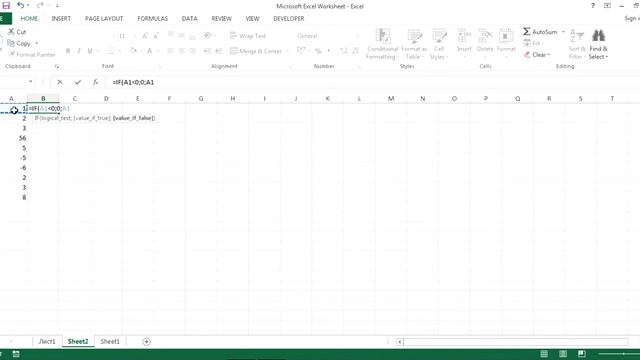Open the PAGE LAYOUT ribbon tab
The height and width of the screenshot is (360, 640).
[x=104, y=18]
